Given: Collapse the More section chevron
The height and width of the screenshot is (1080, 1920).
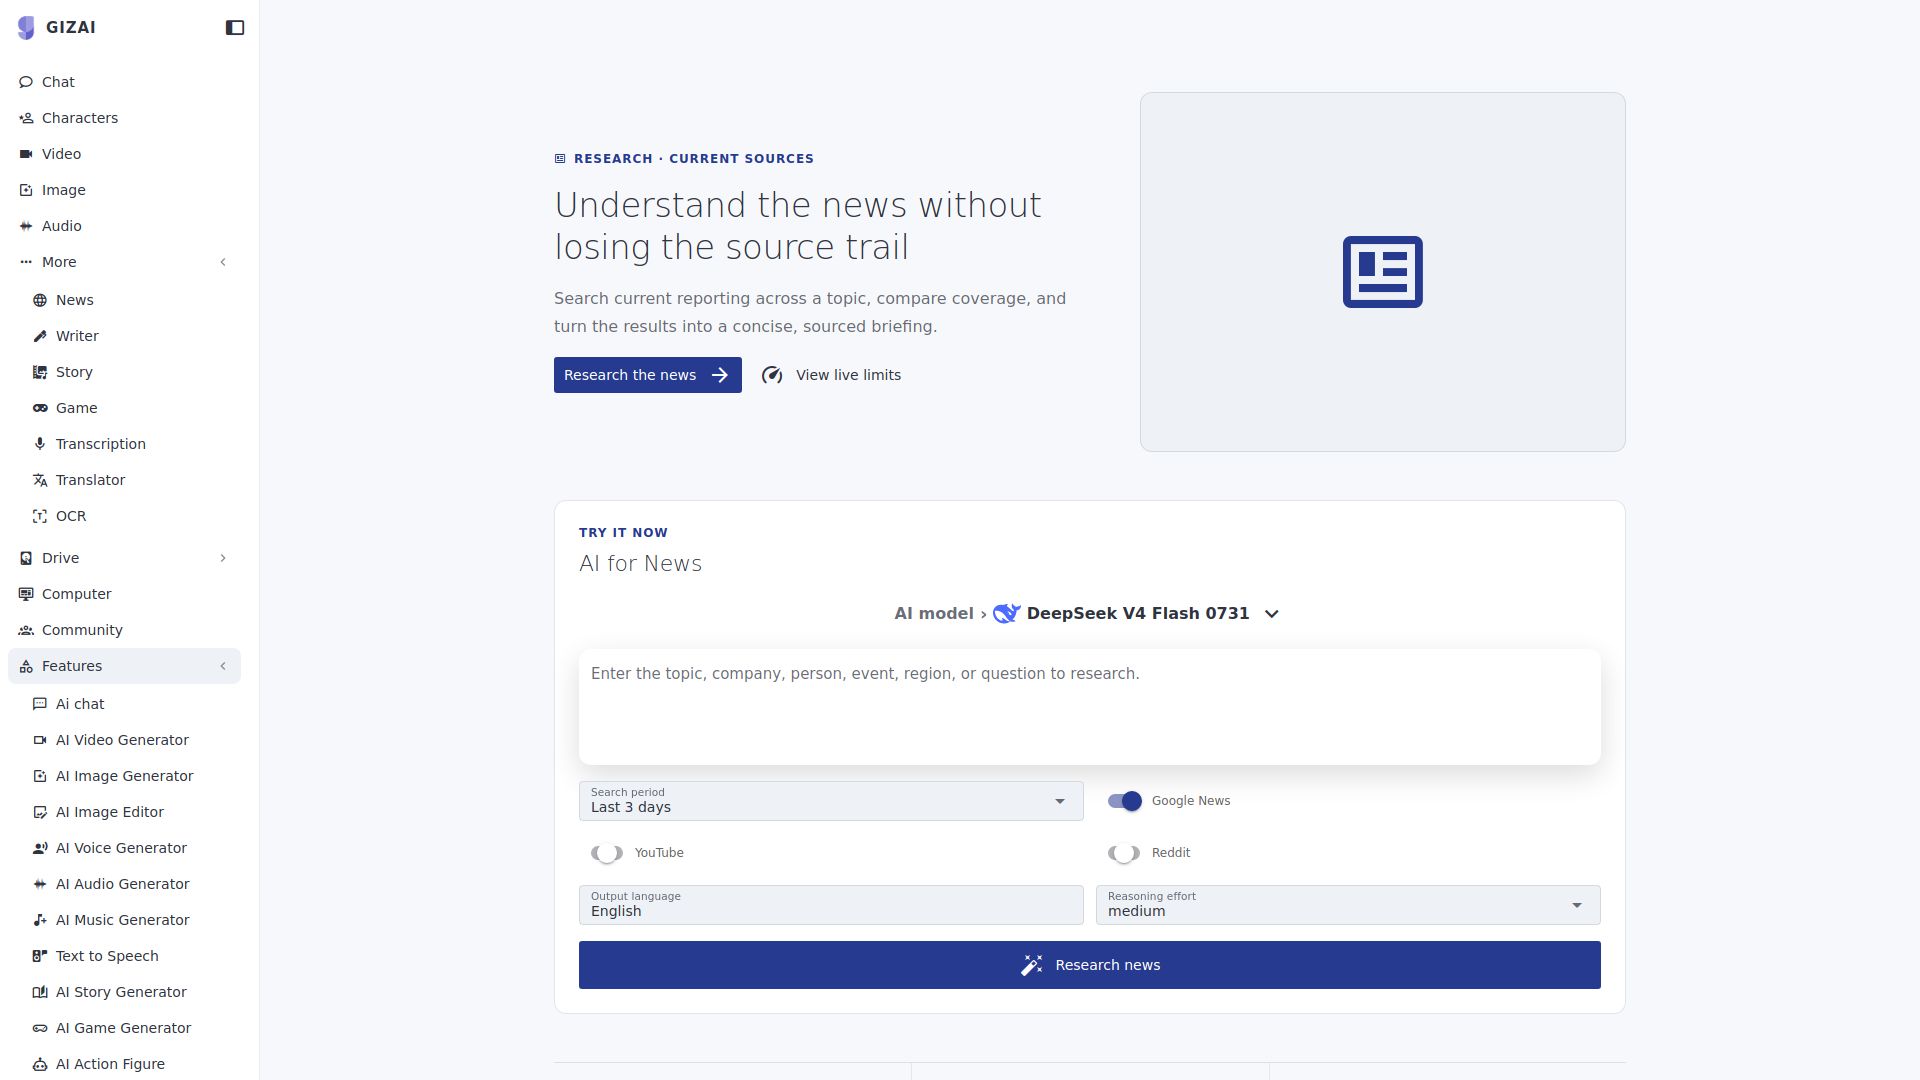Looking at the screenshot, I should coord(223,262).
